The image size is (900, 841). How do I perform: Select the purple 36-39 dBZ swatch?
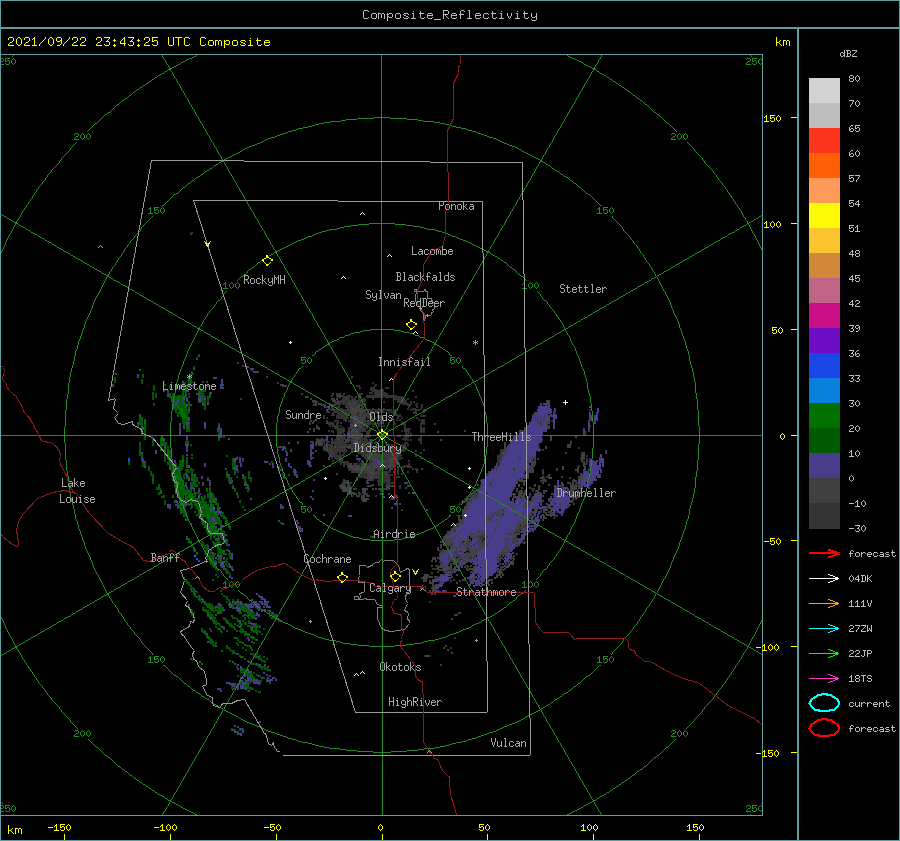824,341
